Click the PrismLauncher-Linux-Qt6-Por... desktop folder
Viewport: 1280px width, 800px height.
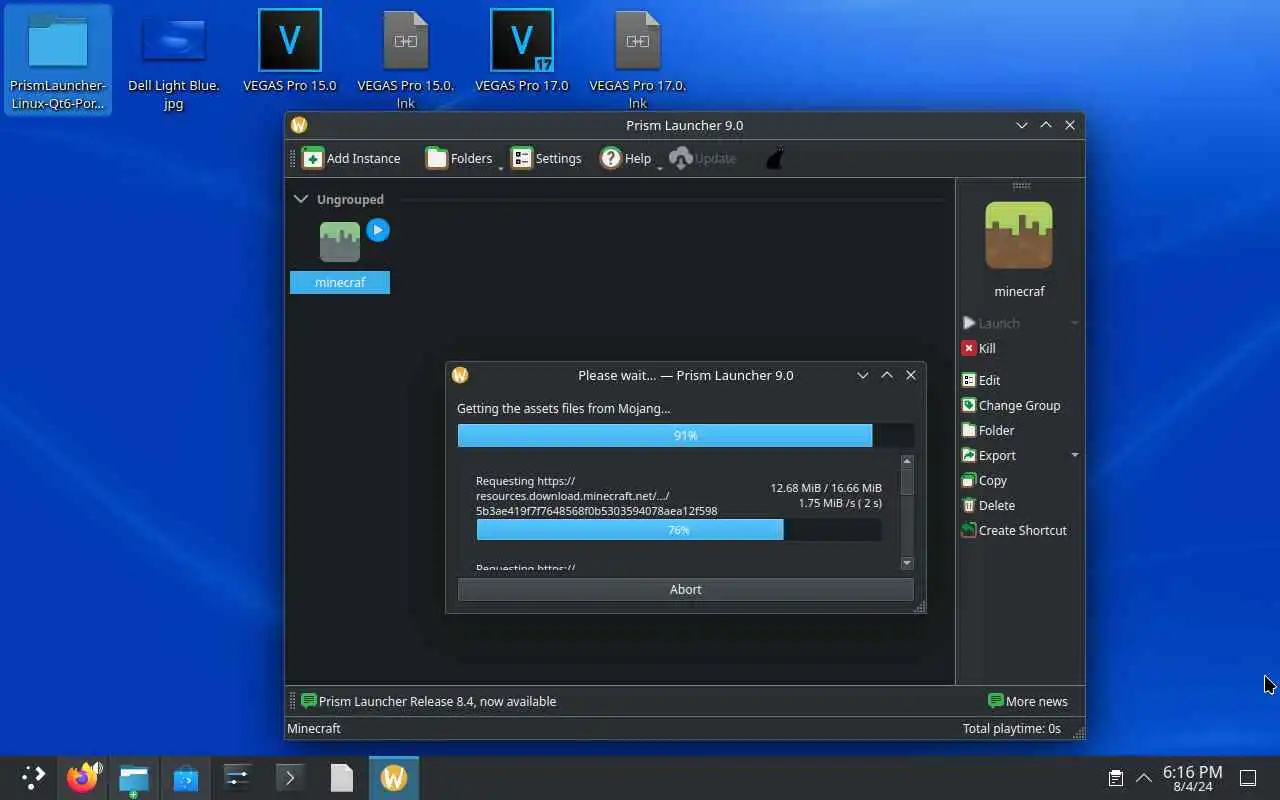coord(57,59)
